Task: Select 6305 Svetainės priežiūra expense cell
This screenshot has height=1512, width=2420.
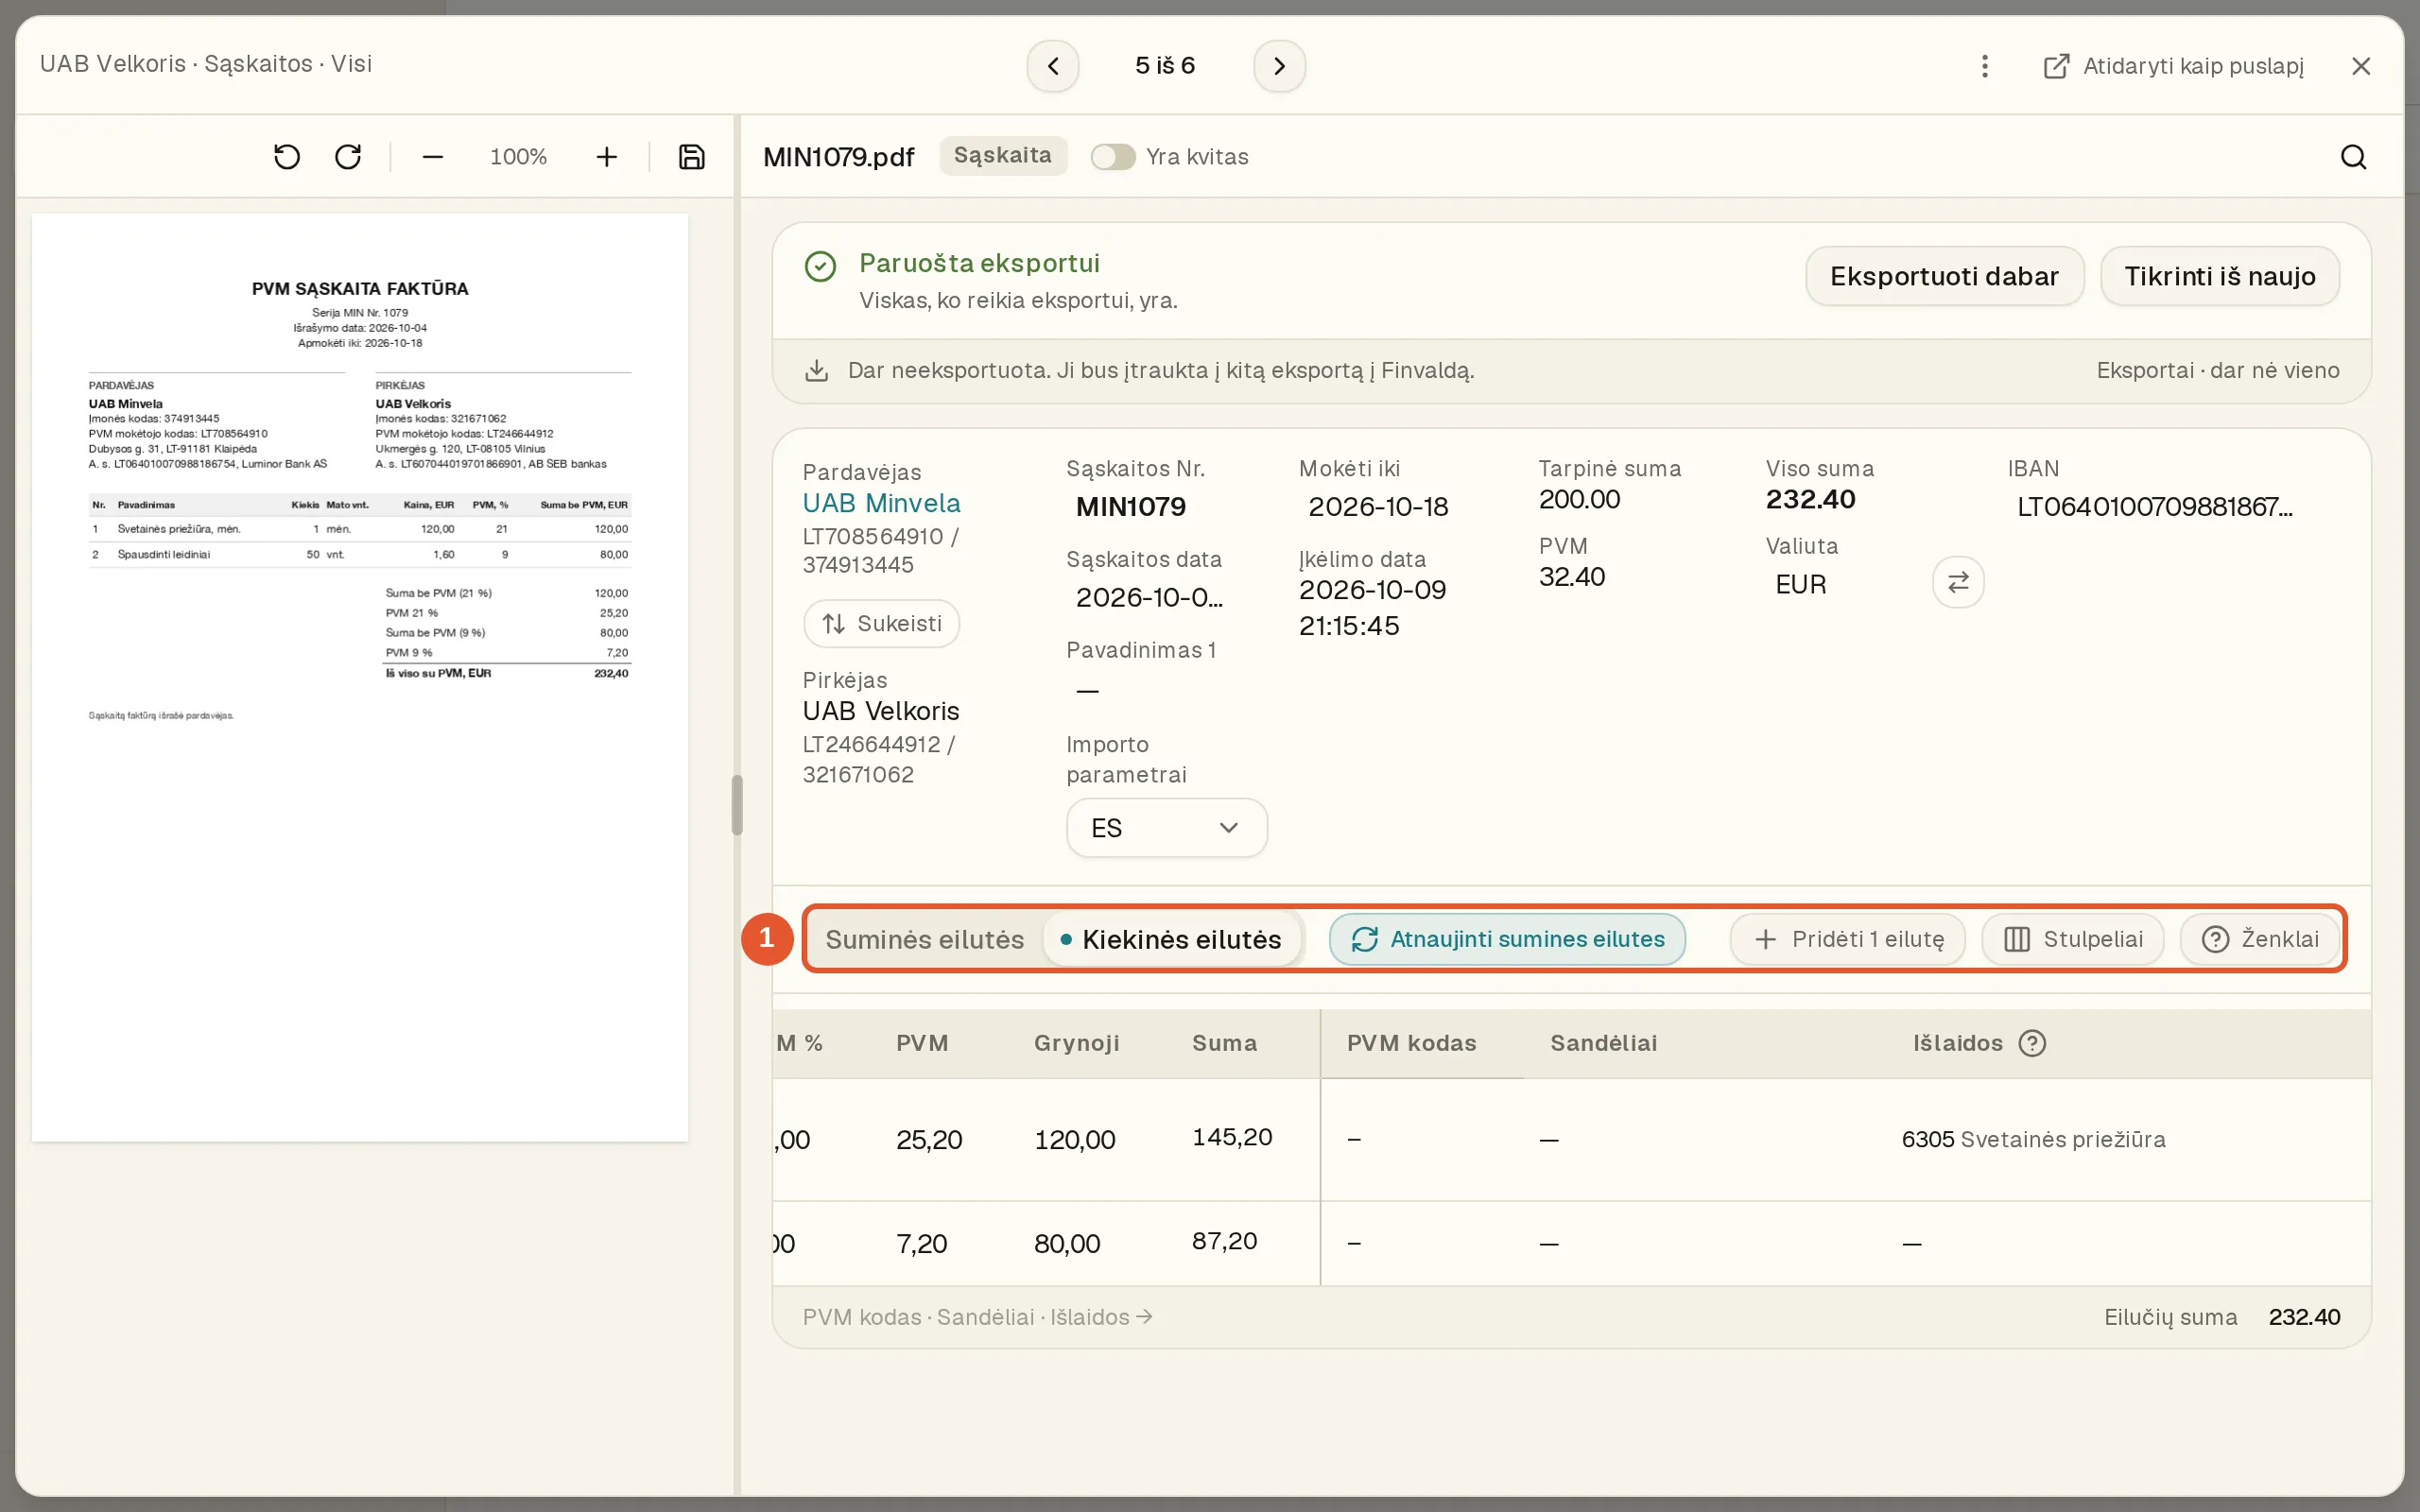Action: coord(2033,1139)
